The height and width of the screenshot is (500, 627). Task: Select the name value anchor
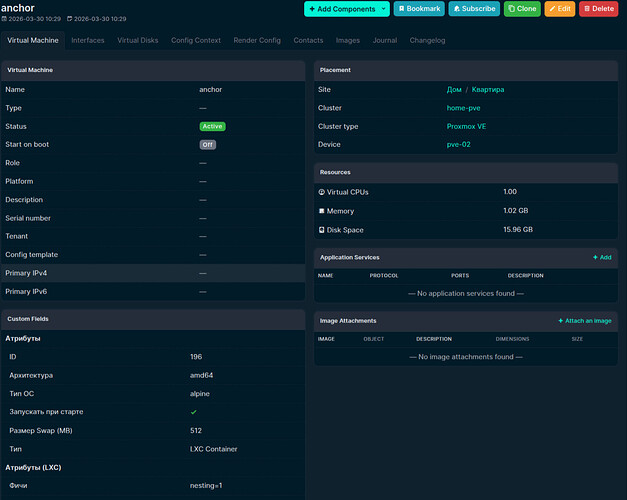click(x=211, y=90)
